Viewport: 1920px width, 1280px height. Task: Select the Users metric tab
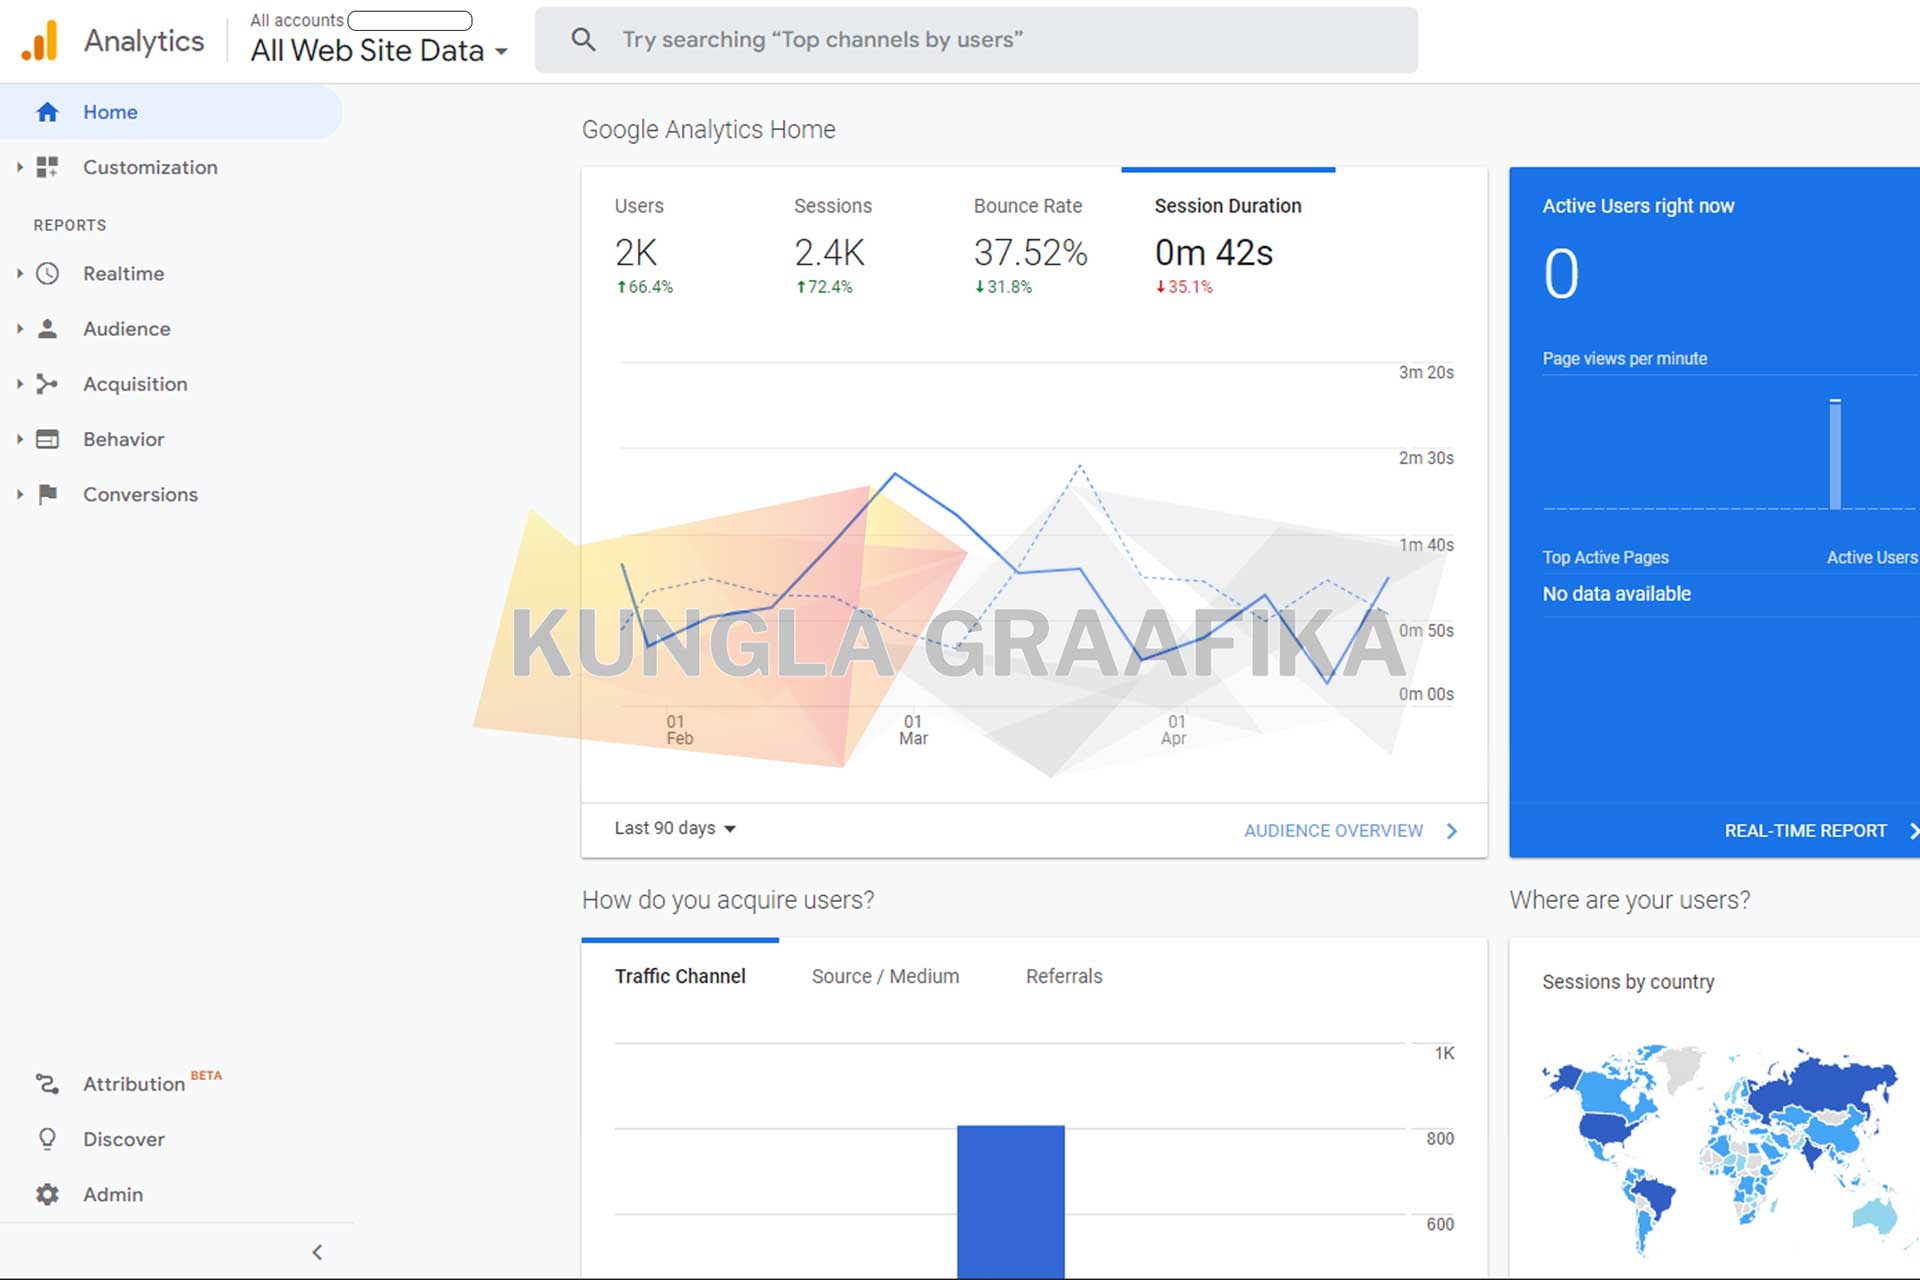coord(645,245)
